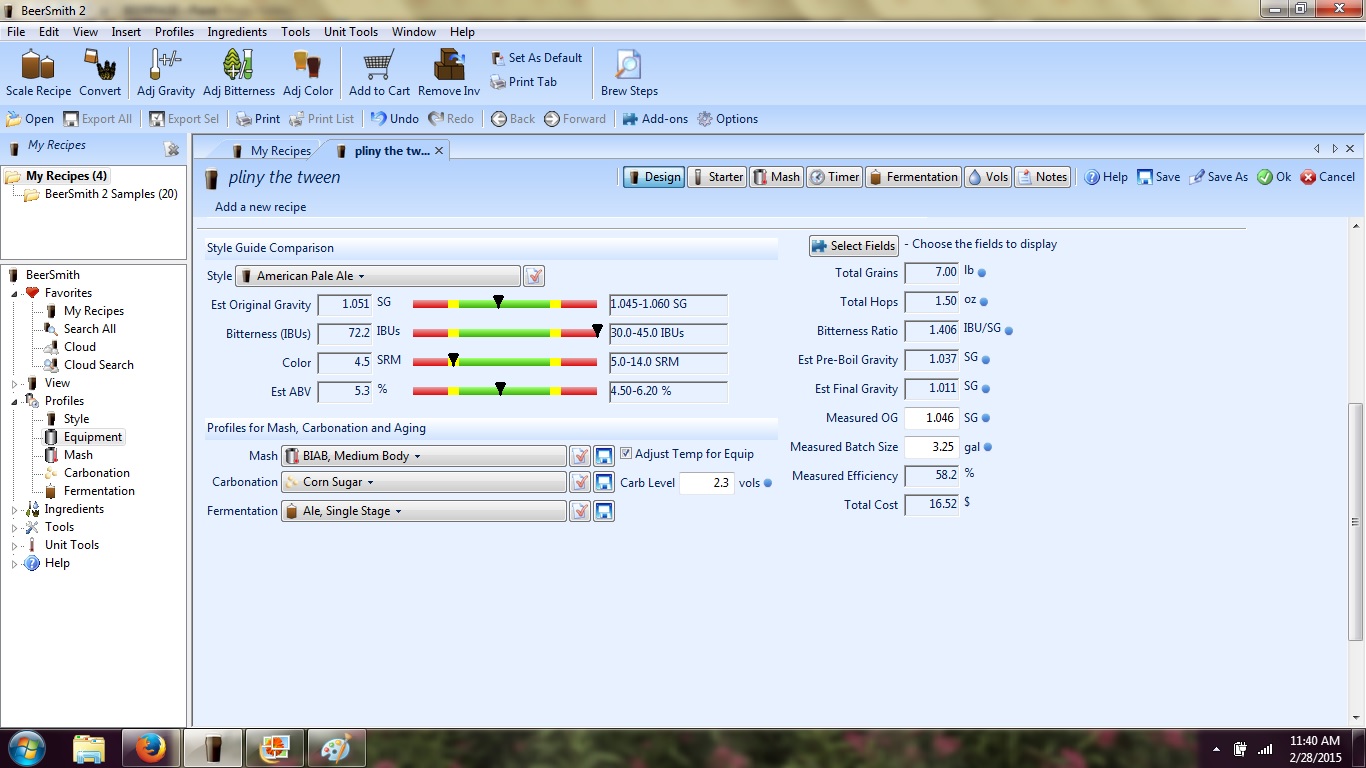Open the Adj Bitterness tool
Screen dimensions: 1366x768
tap(238, 73)
